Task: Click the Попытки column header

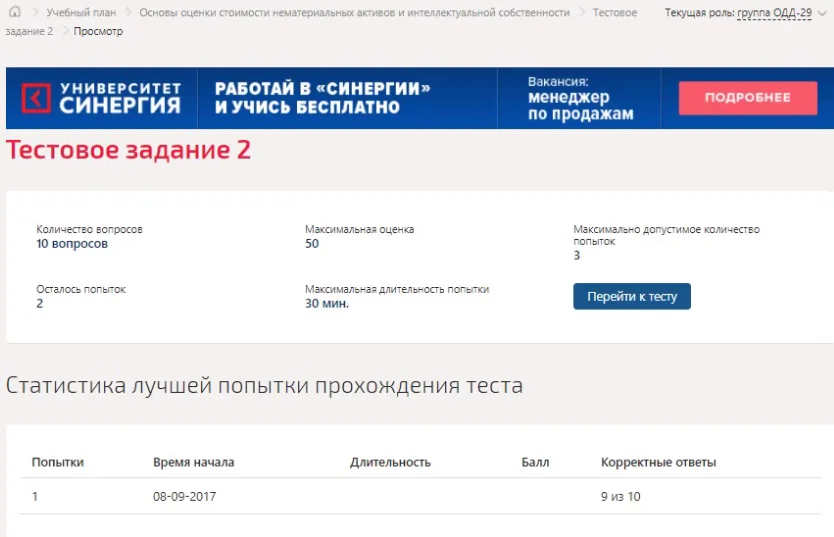Action: [x=57, y=462]
